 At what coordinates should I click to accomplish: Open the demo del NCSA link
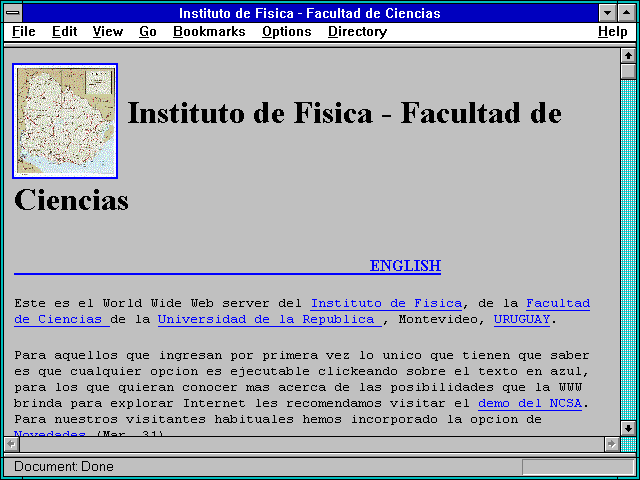click(530, 404)
